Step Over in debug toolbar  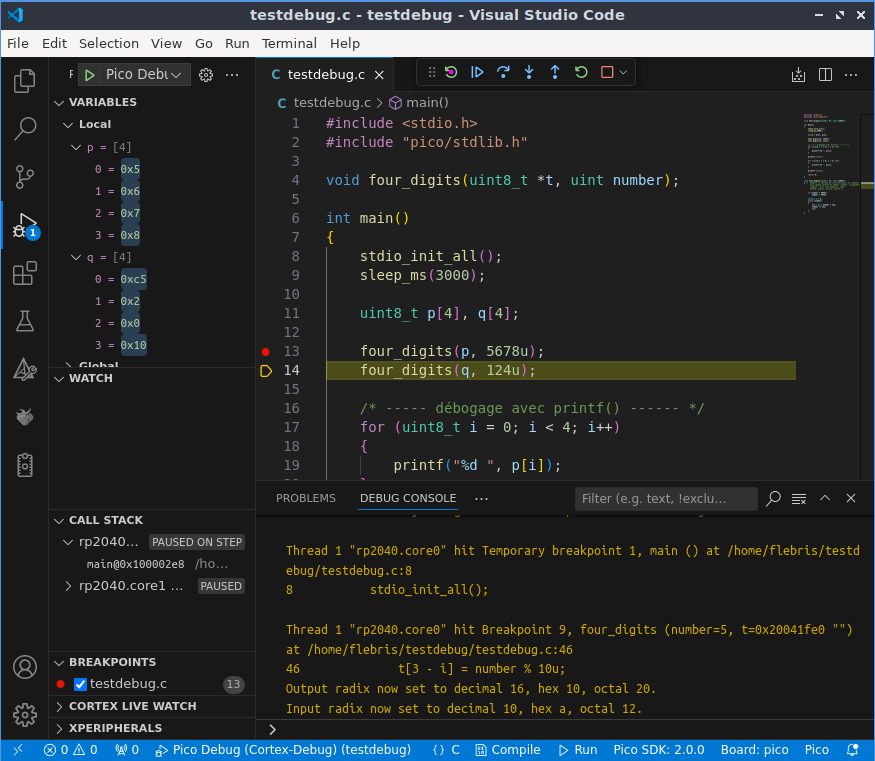point(503,72)
